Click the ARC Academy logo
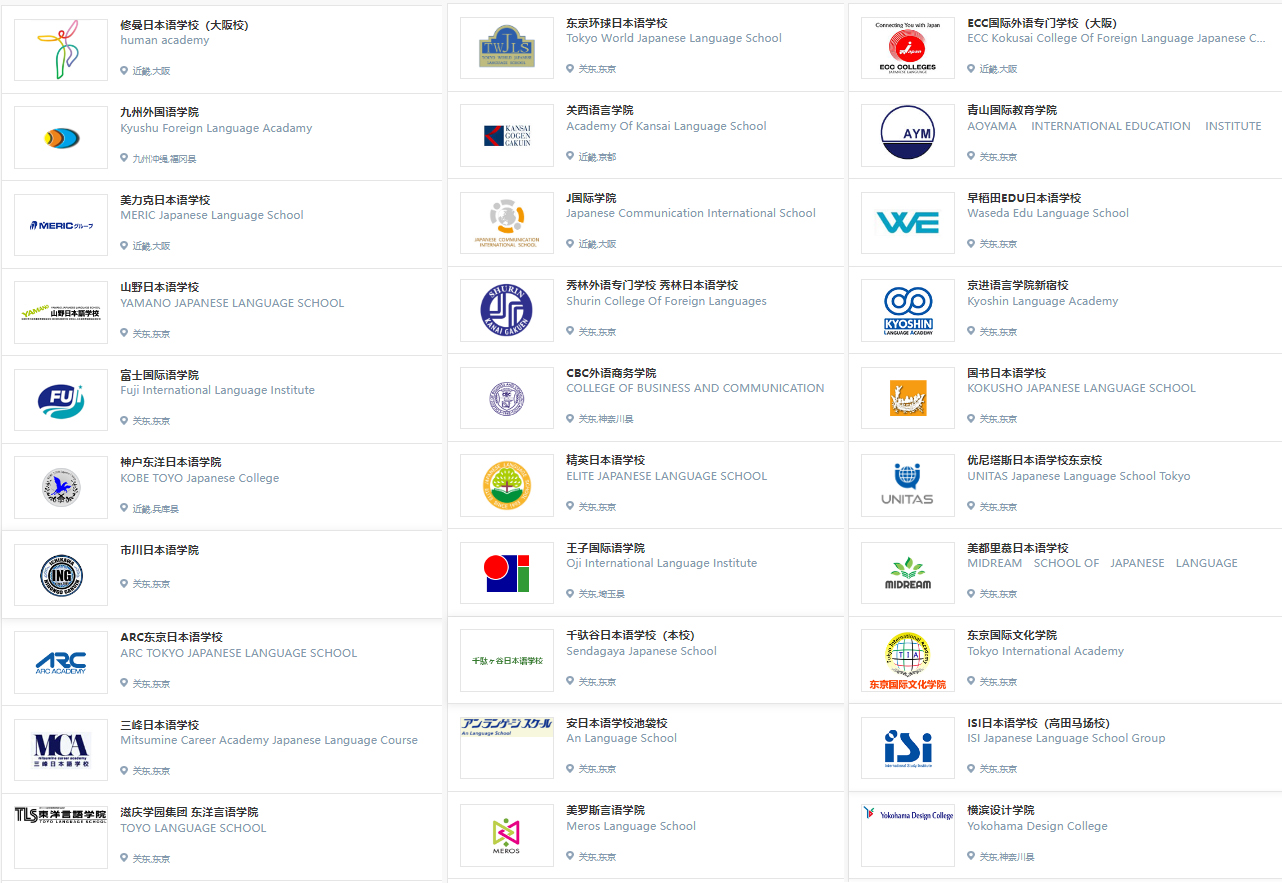1282x883 pixels. pyautogui.click(x=60, y=662)
